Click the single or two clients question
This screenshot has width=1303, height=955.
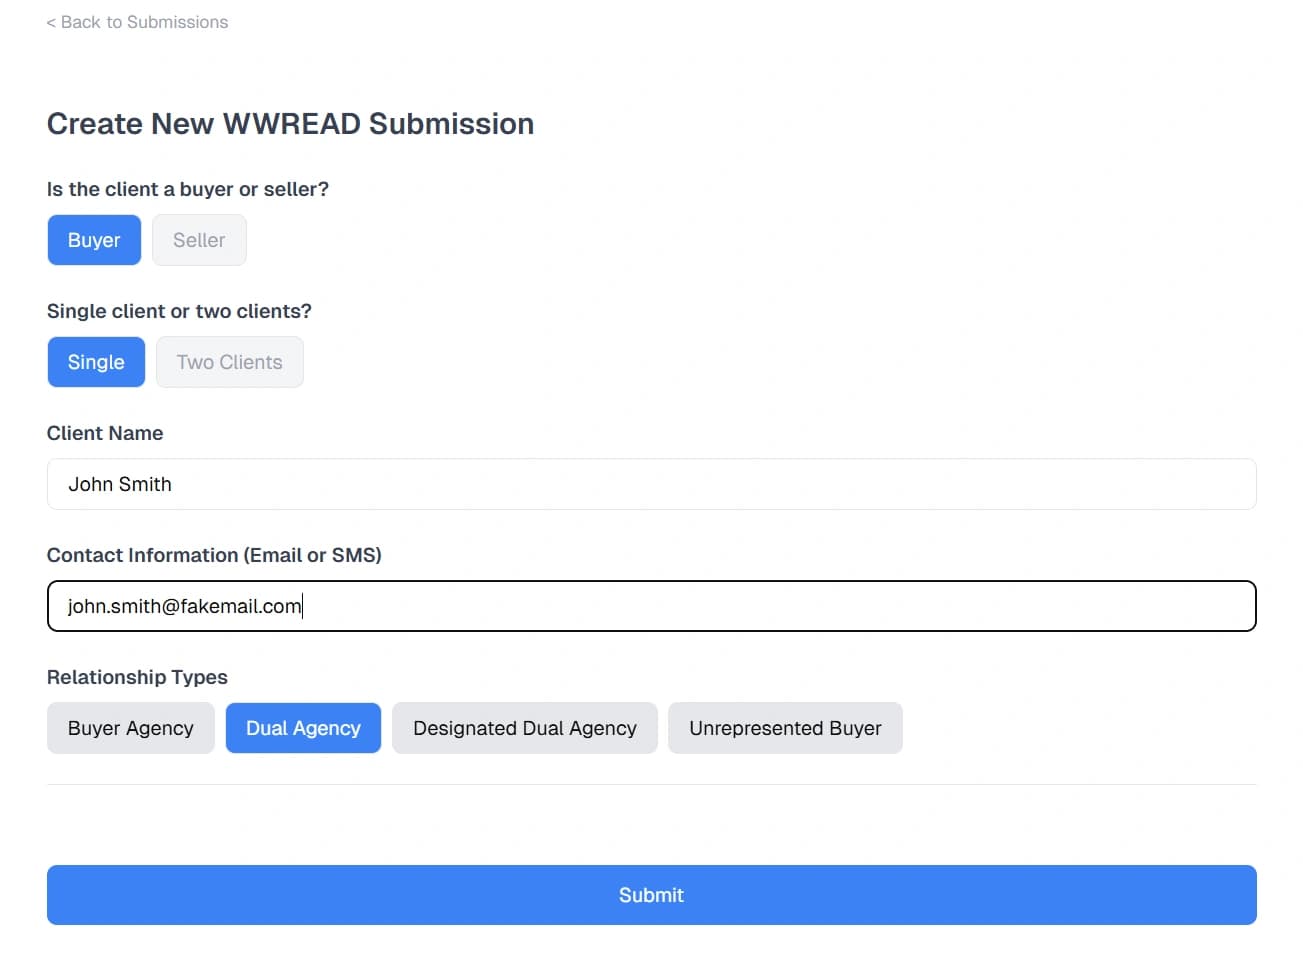coord(179,311)
